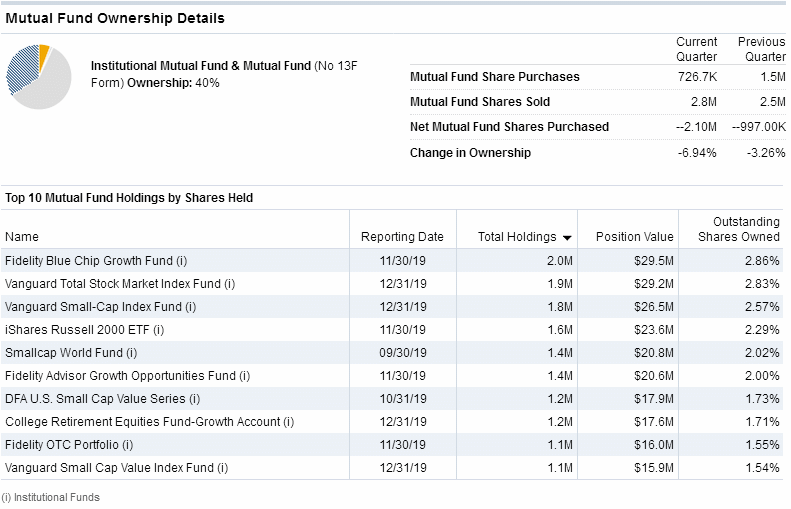This screenshot has height=509, width=791.
Task: Click the --997.00K previous quarter value
Action: pyautogui.click(x=759, y=127)
